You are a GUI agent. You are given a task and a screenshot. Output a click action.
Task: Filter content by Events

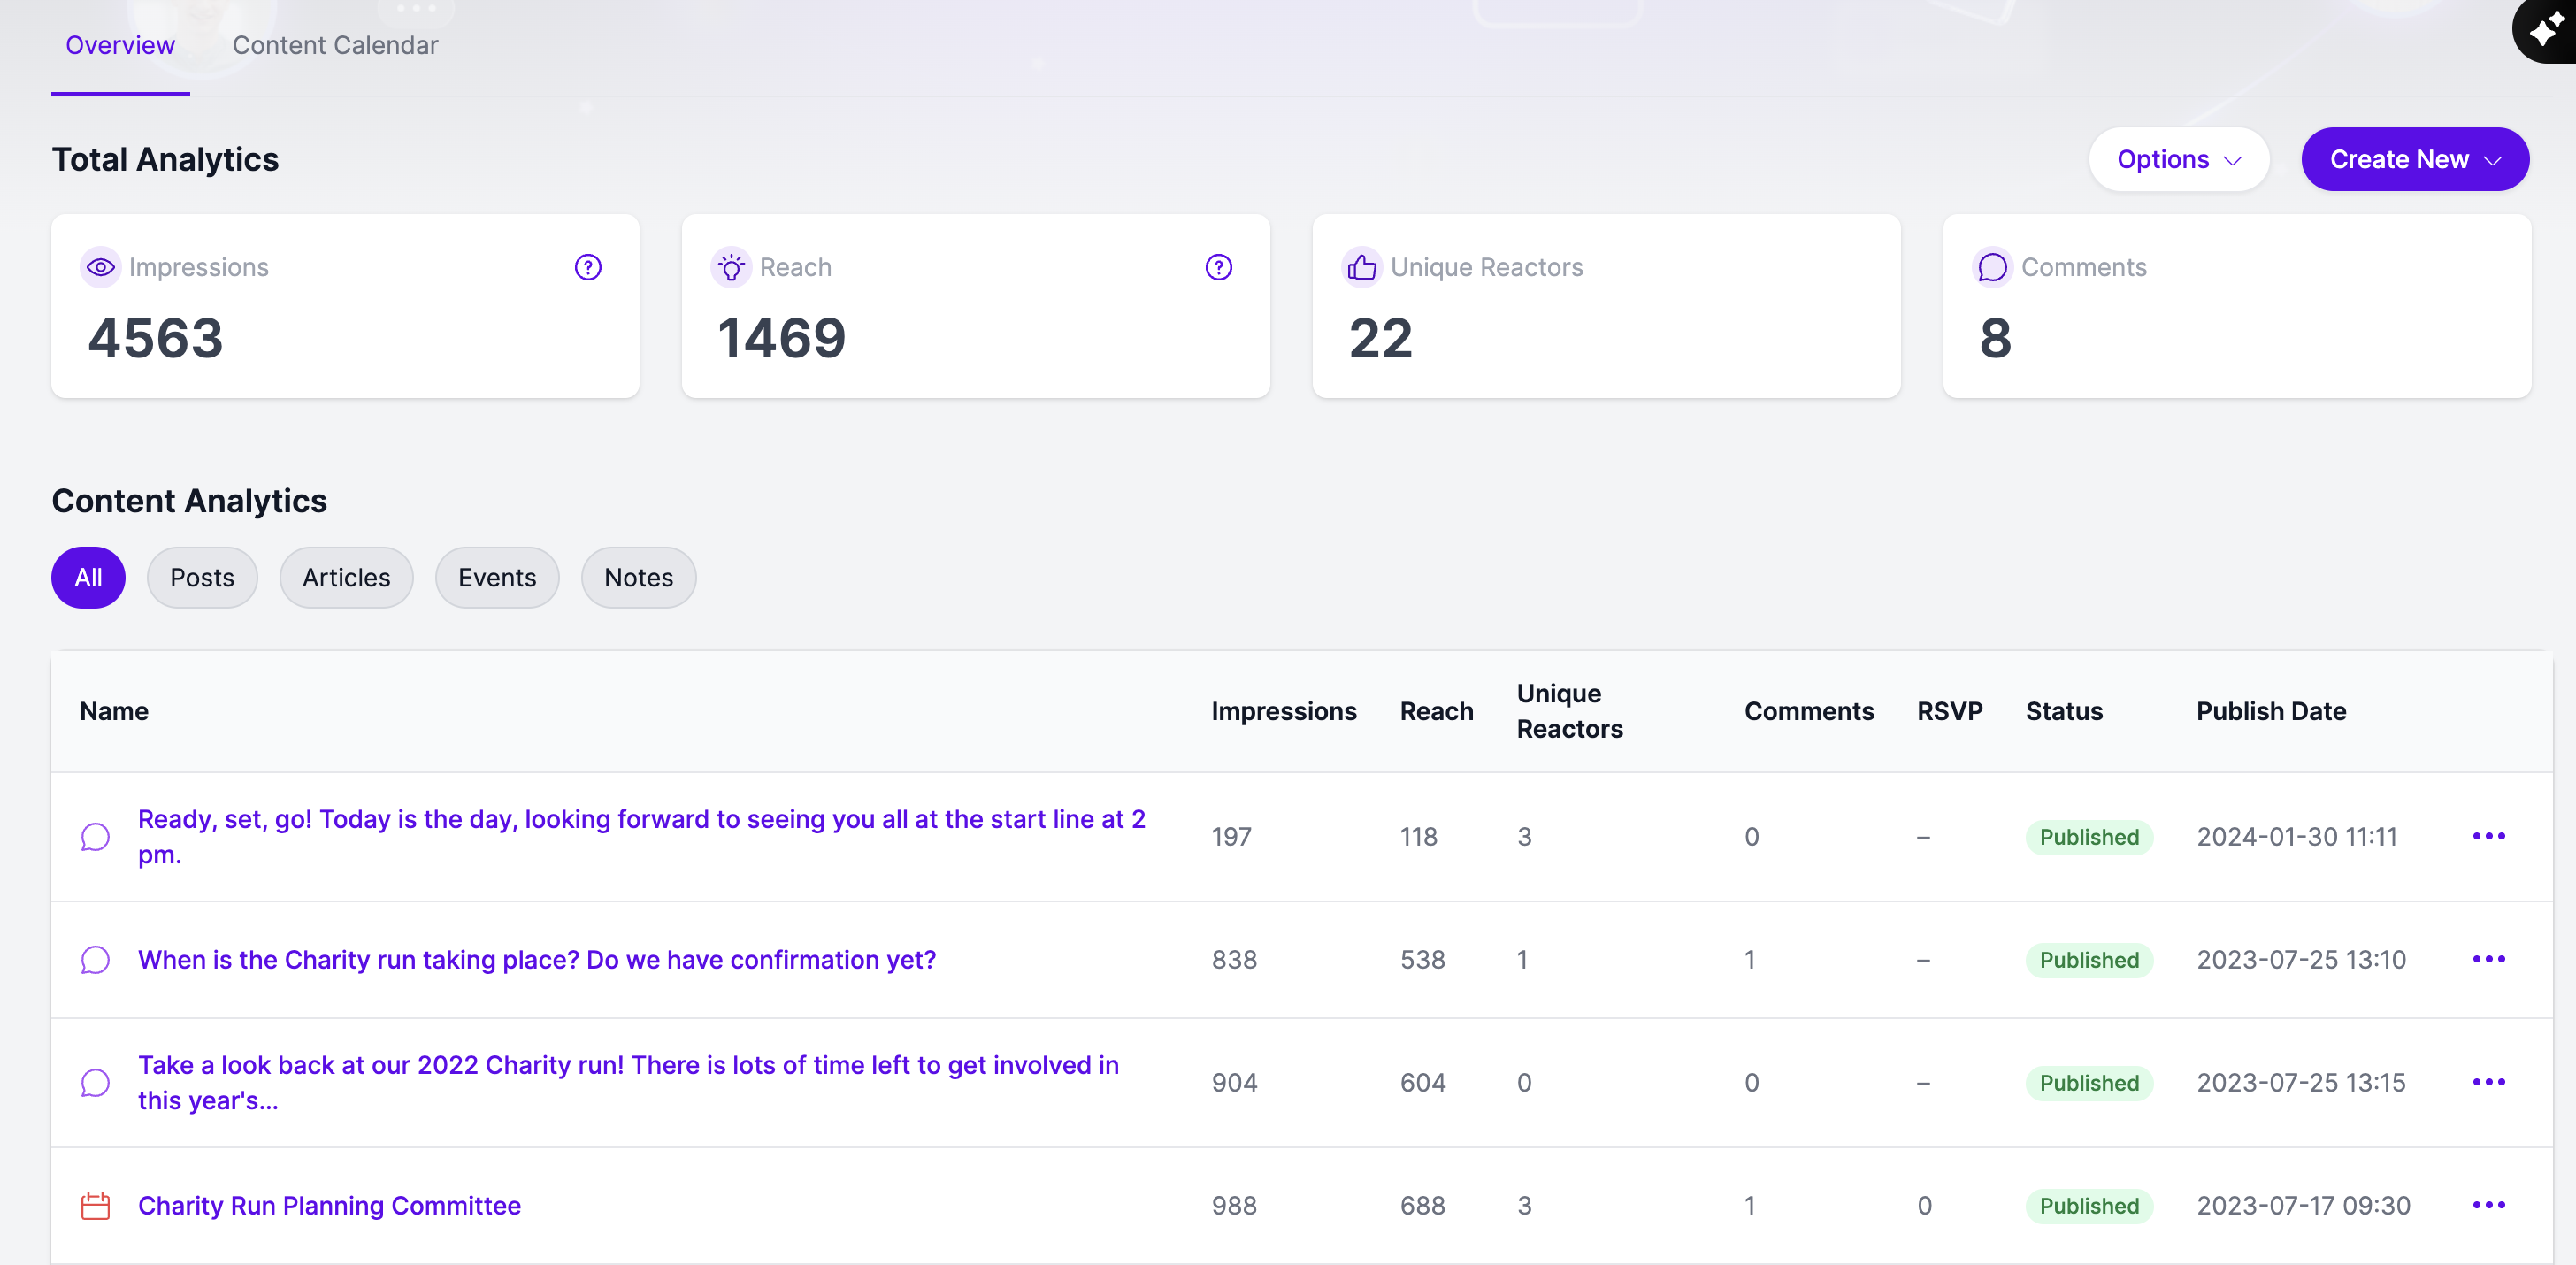(497, 578)
